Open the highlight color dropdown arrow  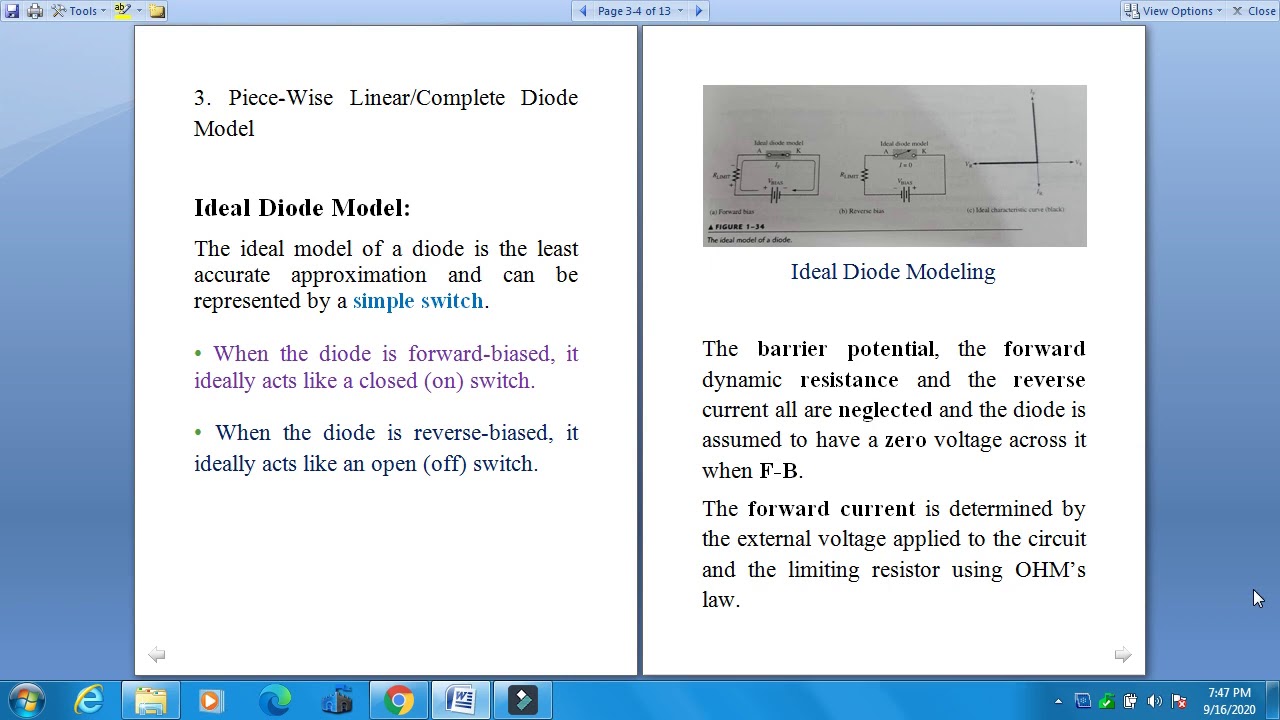pyautogui.click(x=139, y=11)
